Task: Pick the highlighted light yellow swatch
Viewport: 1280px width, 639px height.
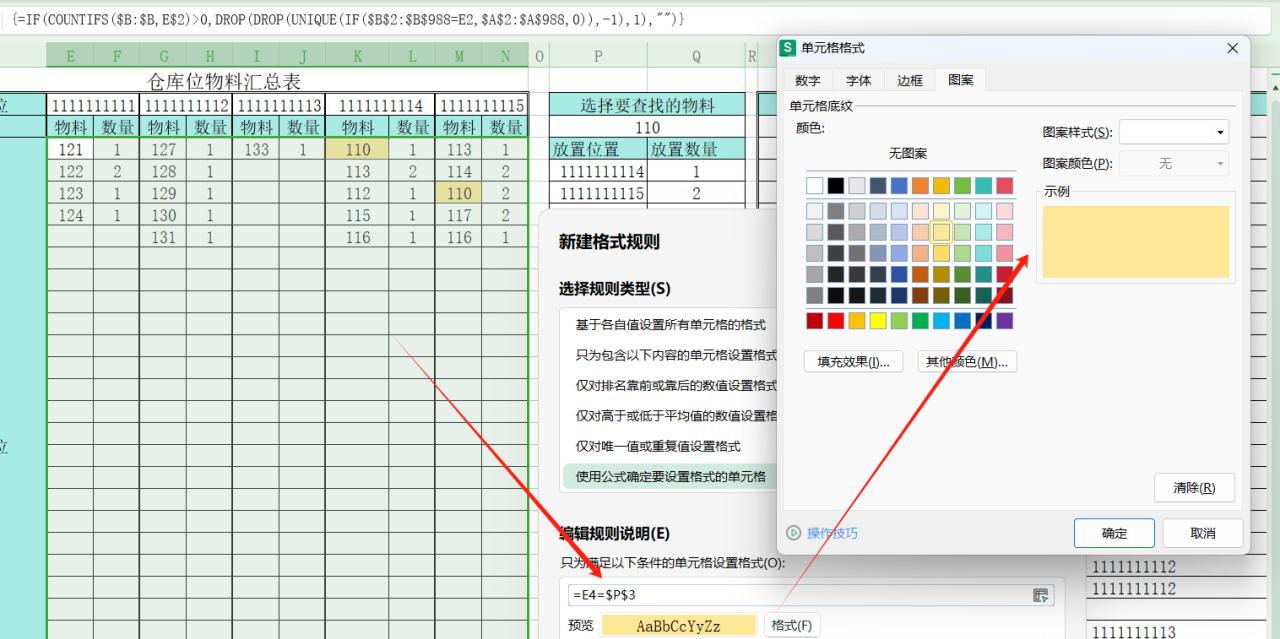Action: [x=941, y=232]
